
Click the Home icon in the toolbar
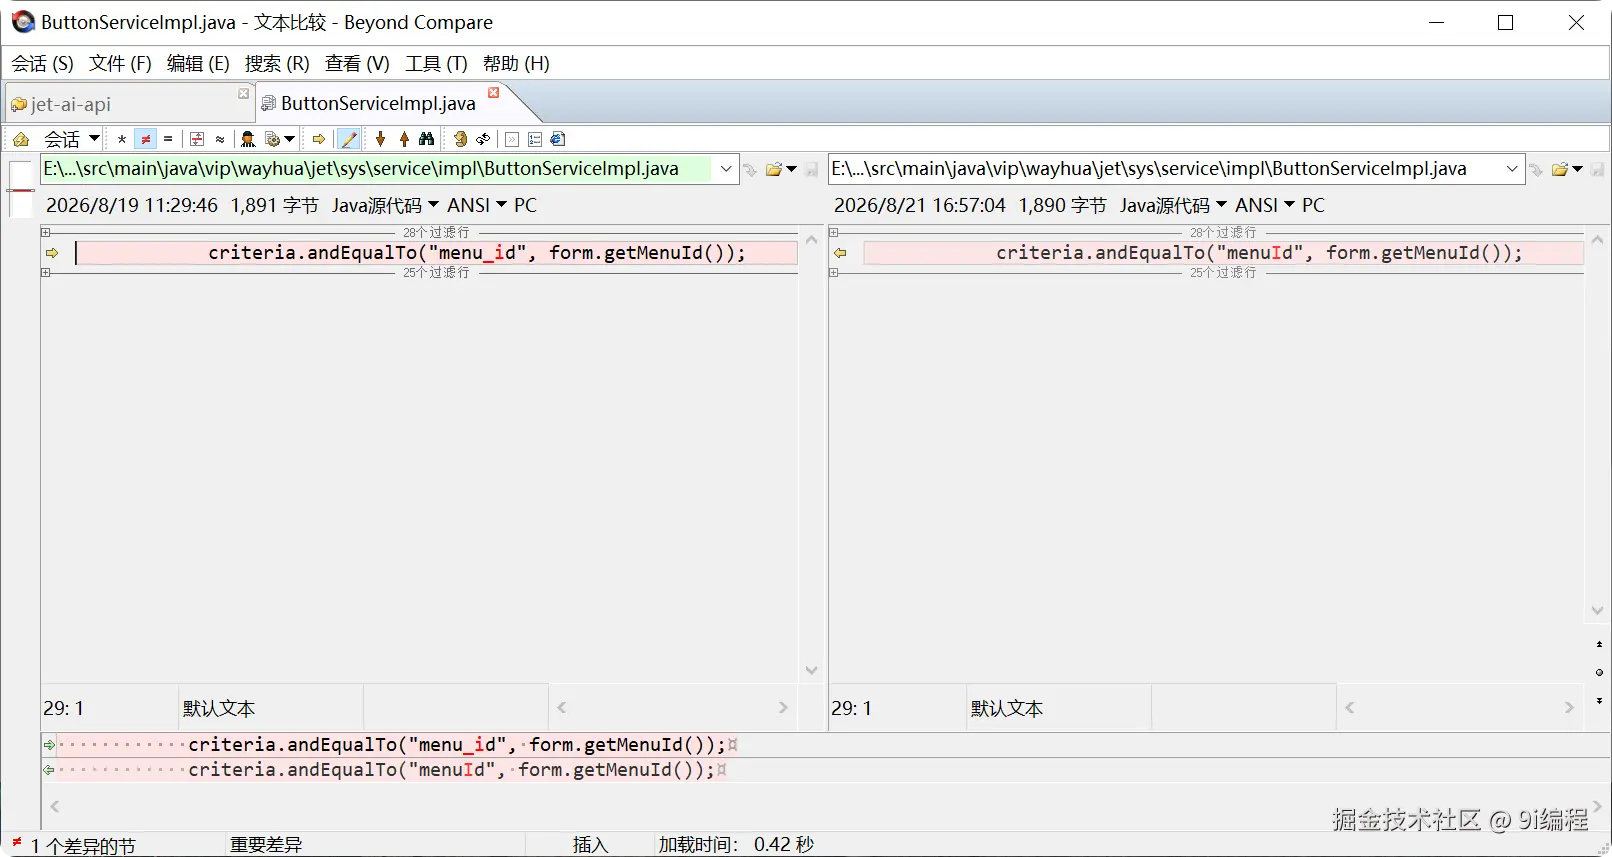click(20, 139)
